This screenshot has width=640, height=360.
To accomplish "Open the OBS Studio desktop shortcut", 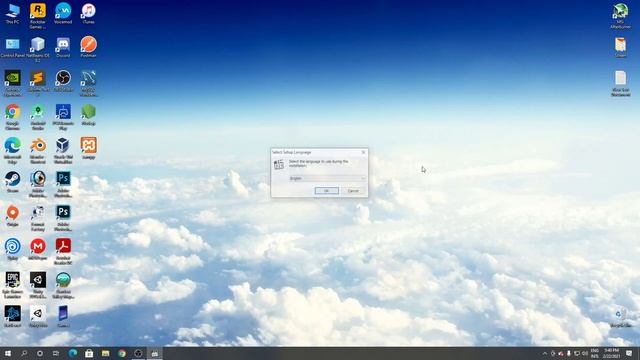I will click(x=63, y=81).
